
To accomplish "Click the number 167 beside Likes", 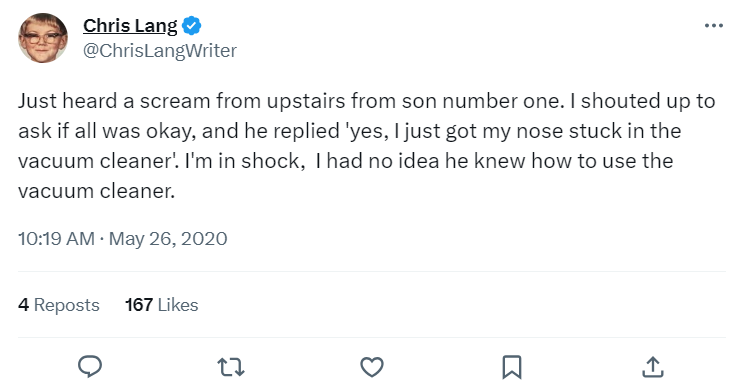I will 139,305.
